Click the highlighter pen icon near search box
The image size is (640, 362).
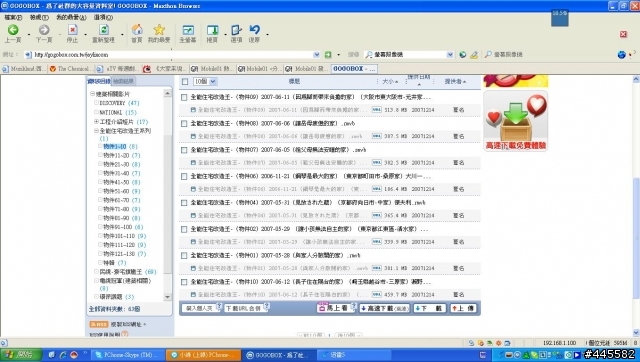tap(474, 54)
